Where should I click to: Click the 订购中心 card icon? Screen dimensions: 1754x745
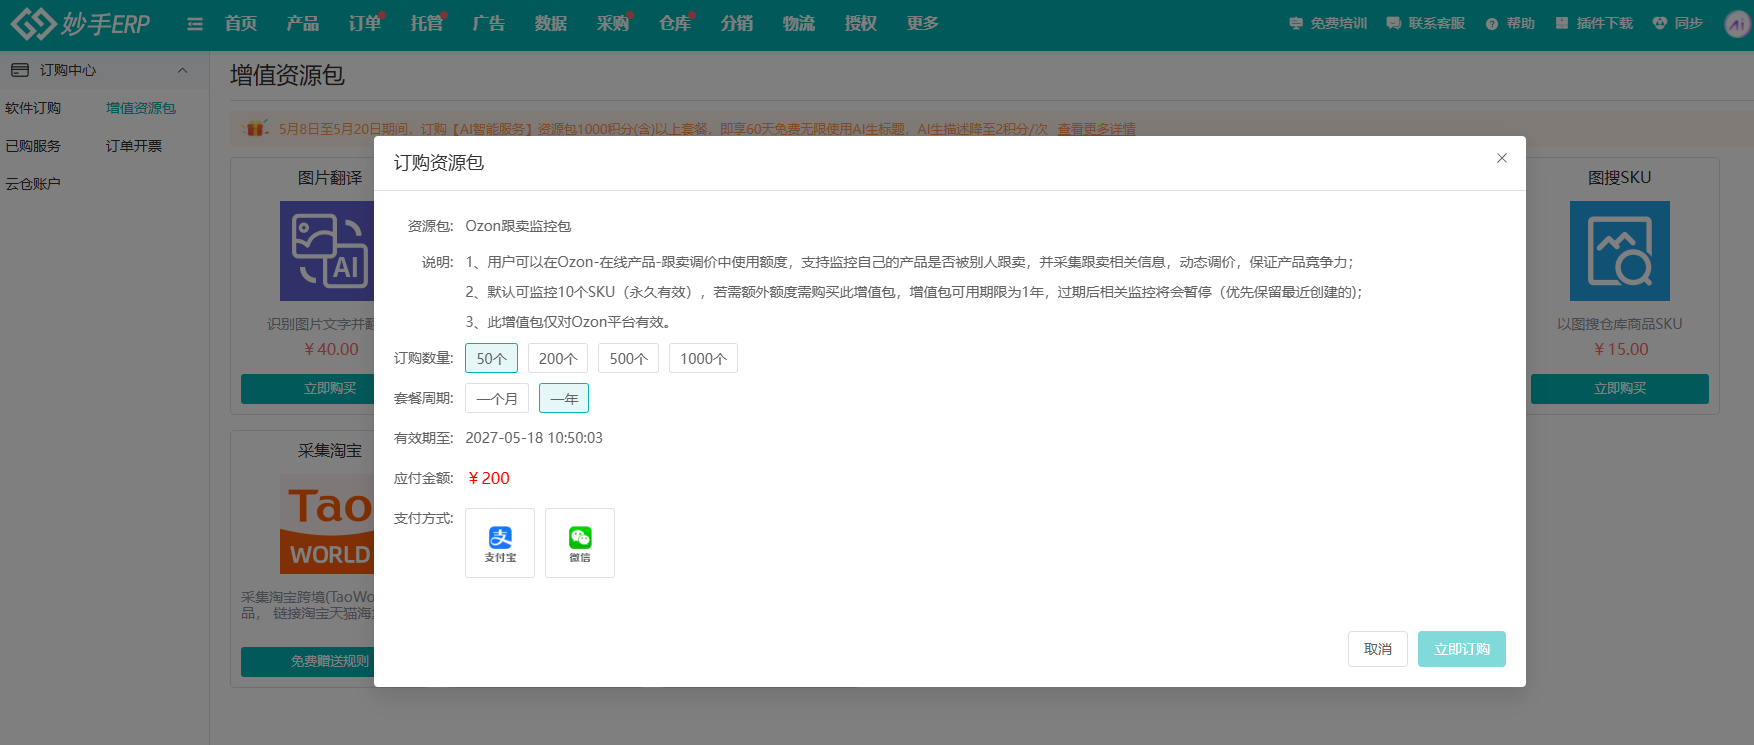(20, 70)
